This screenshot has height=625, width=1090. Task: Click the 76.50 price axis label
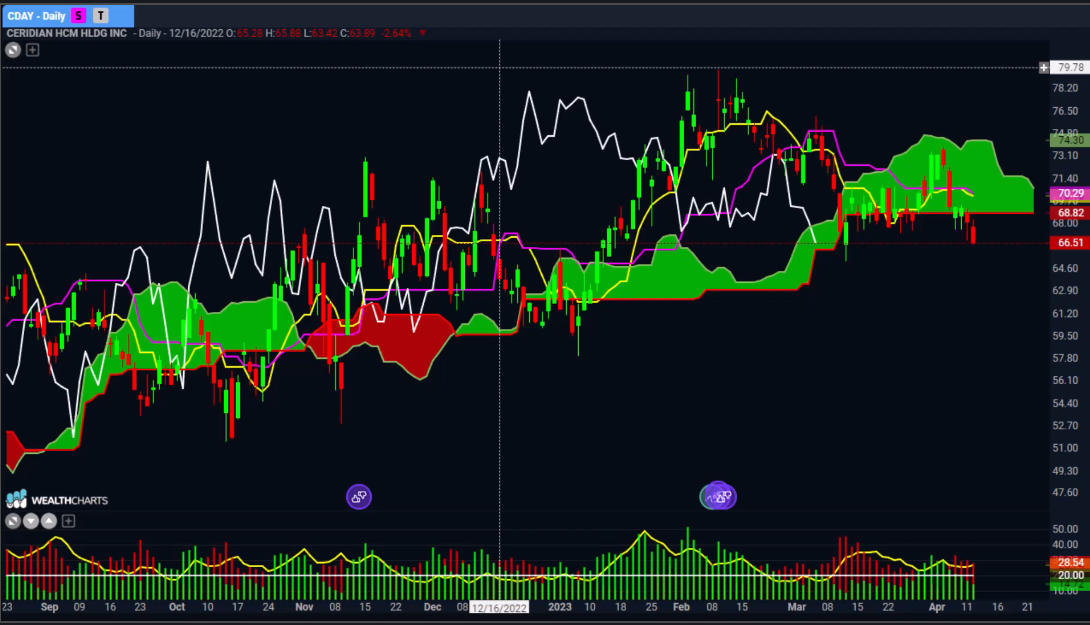1065,111
